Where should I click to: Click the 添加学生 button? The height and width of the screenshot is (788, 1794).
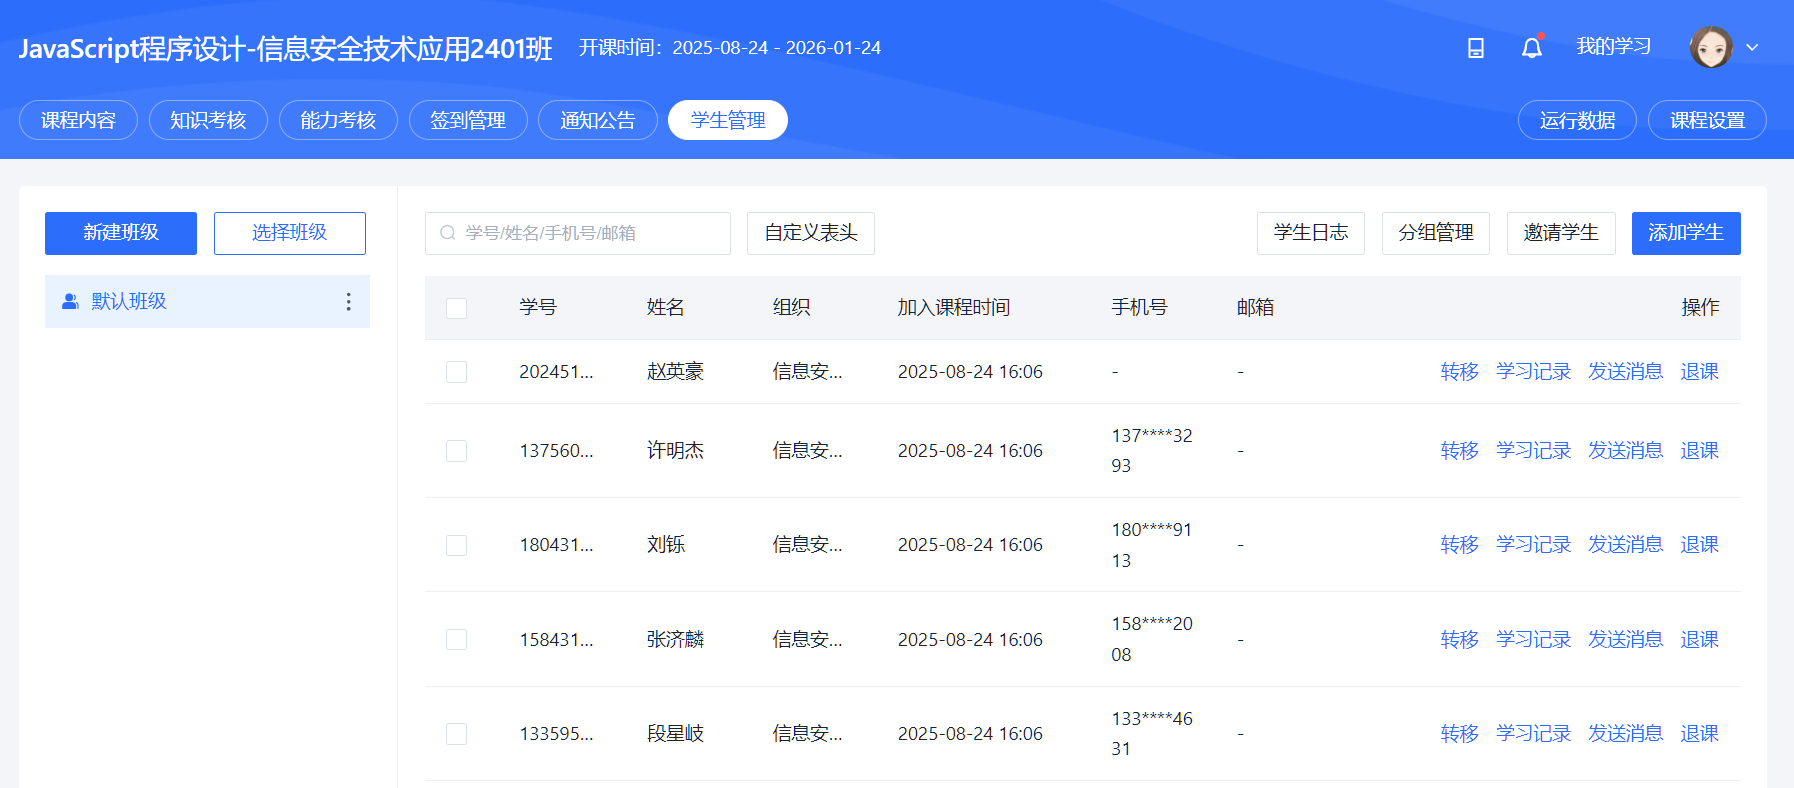pos(1686,233)
